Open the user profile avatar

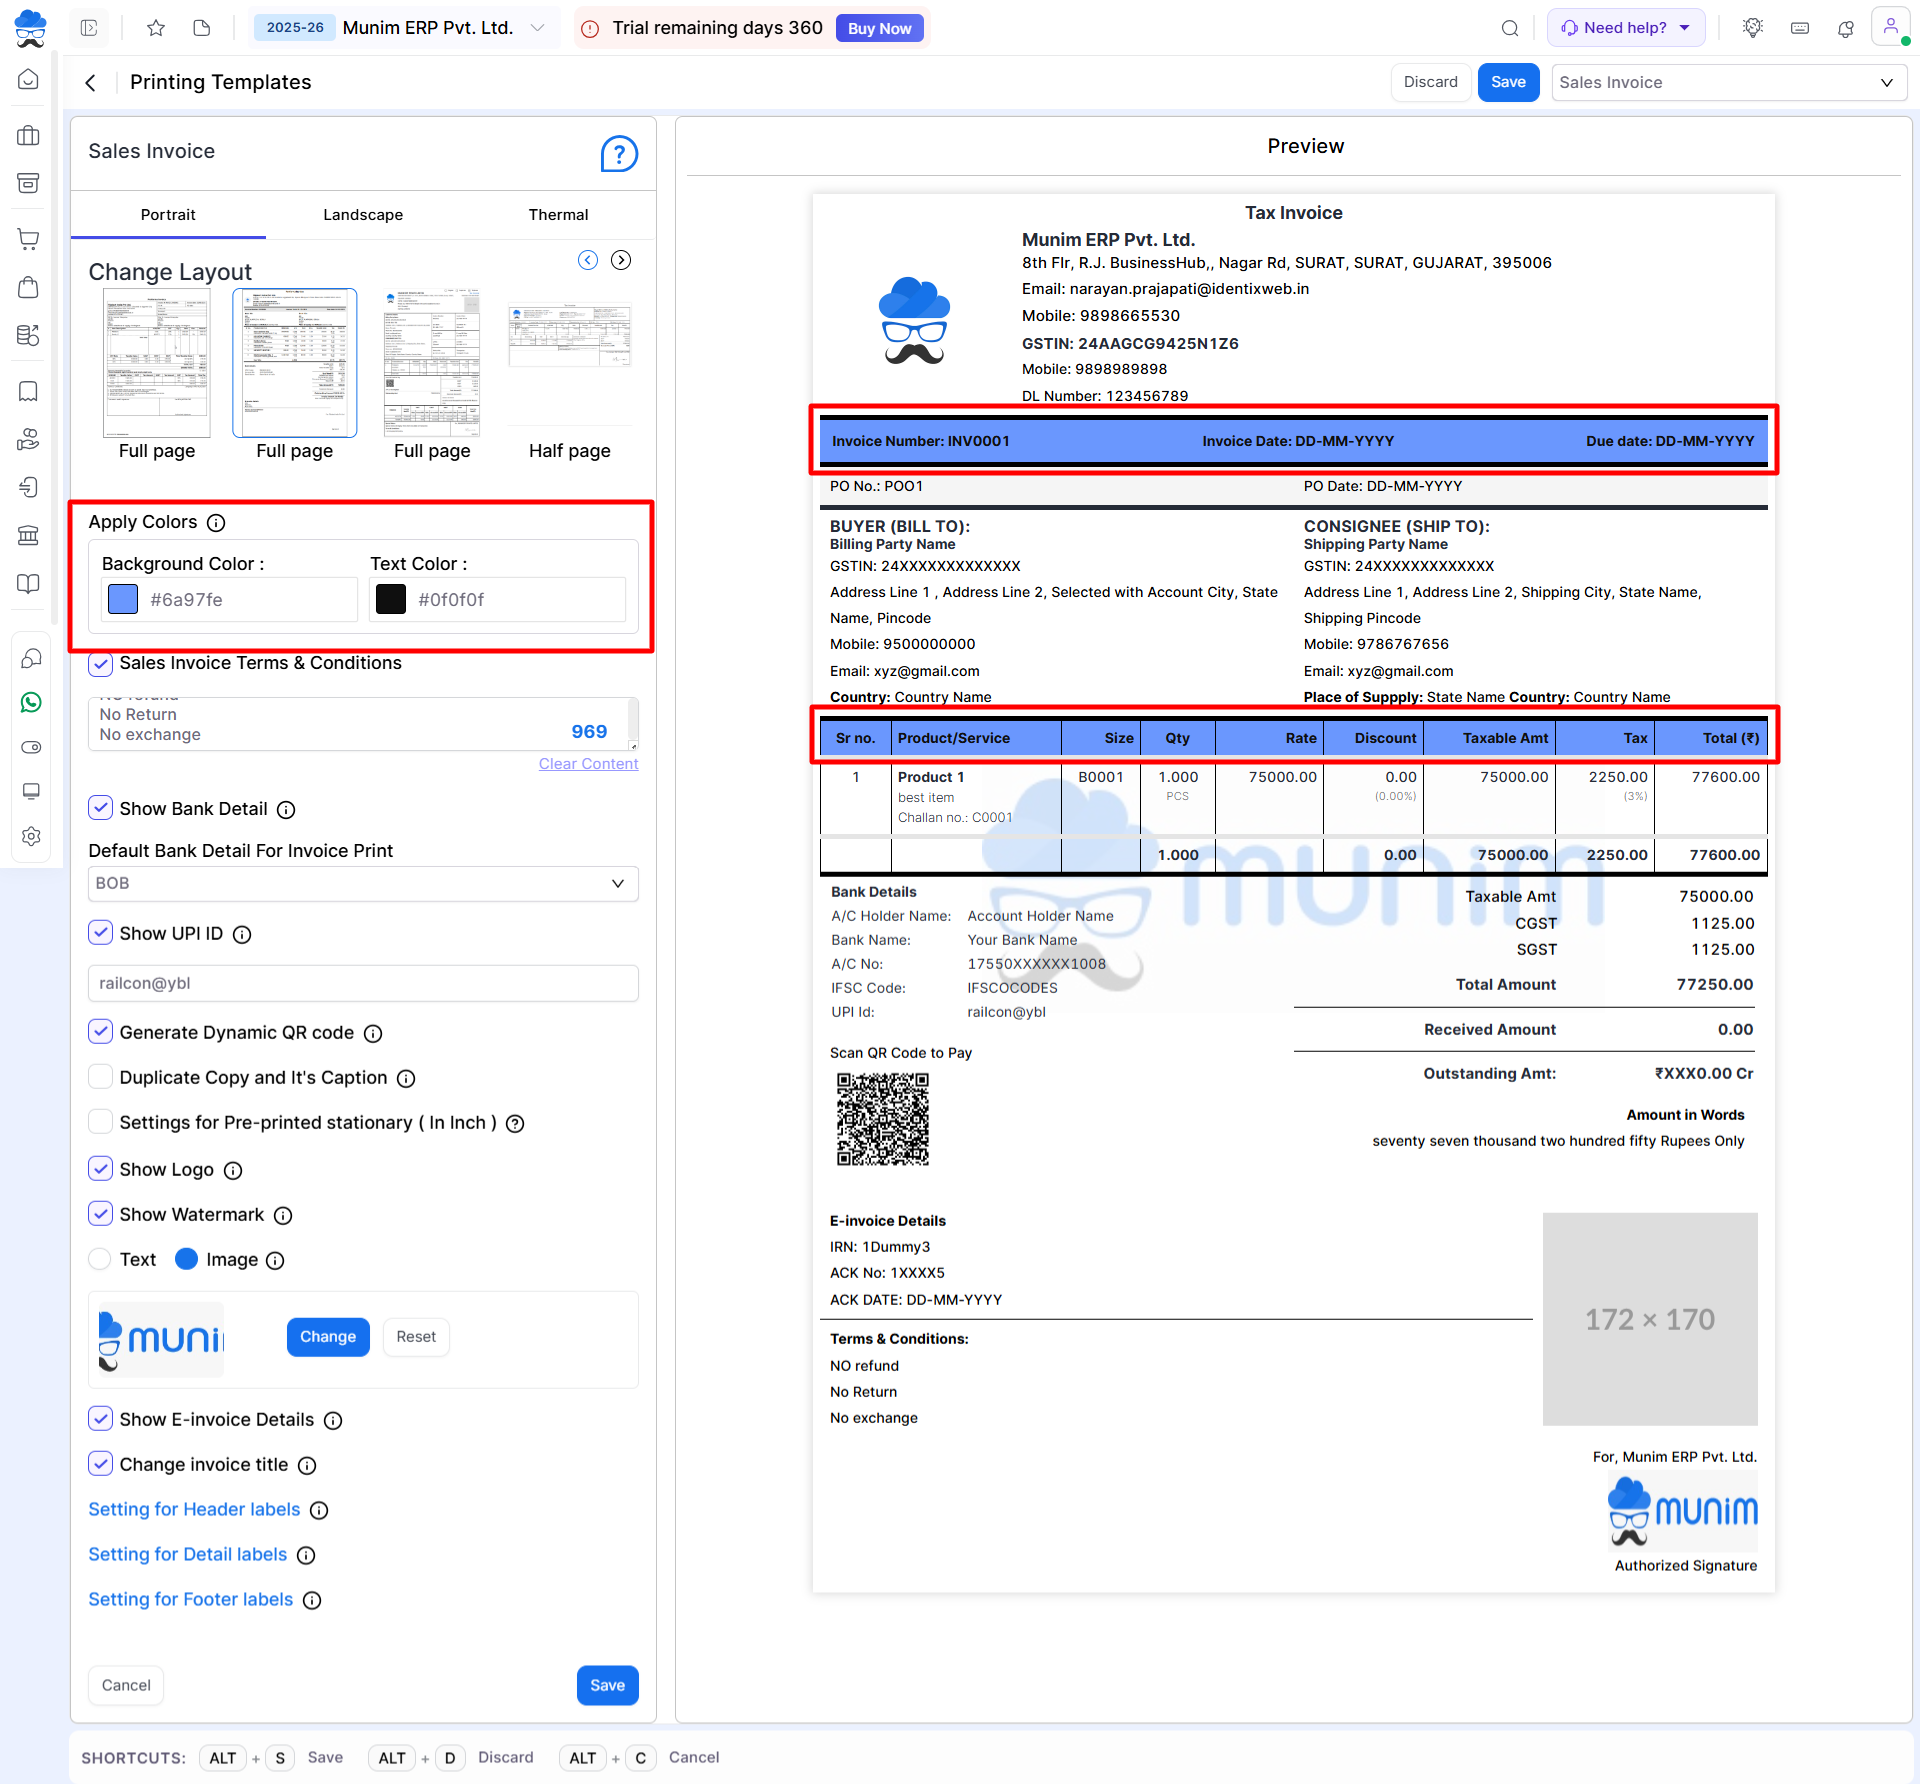coord(1890,27)
